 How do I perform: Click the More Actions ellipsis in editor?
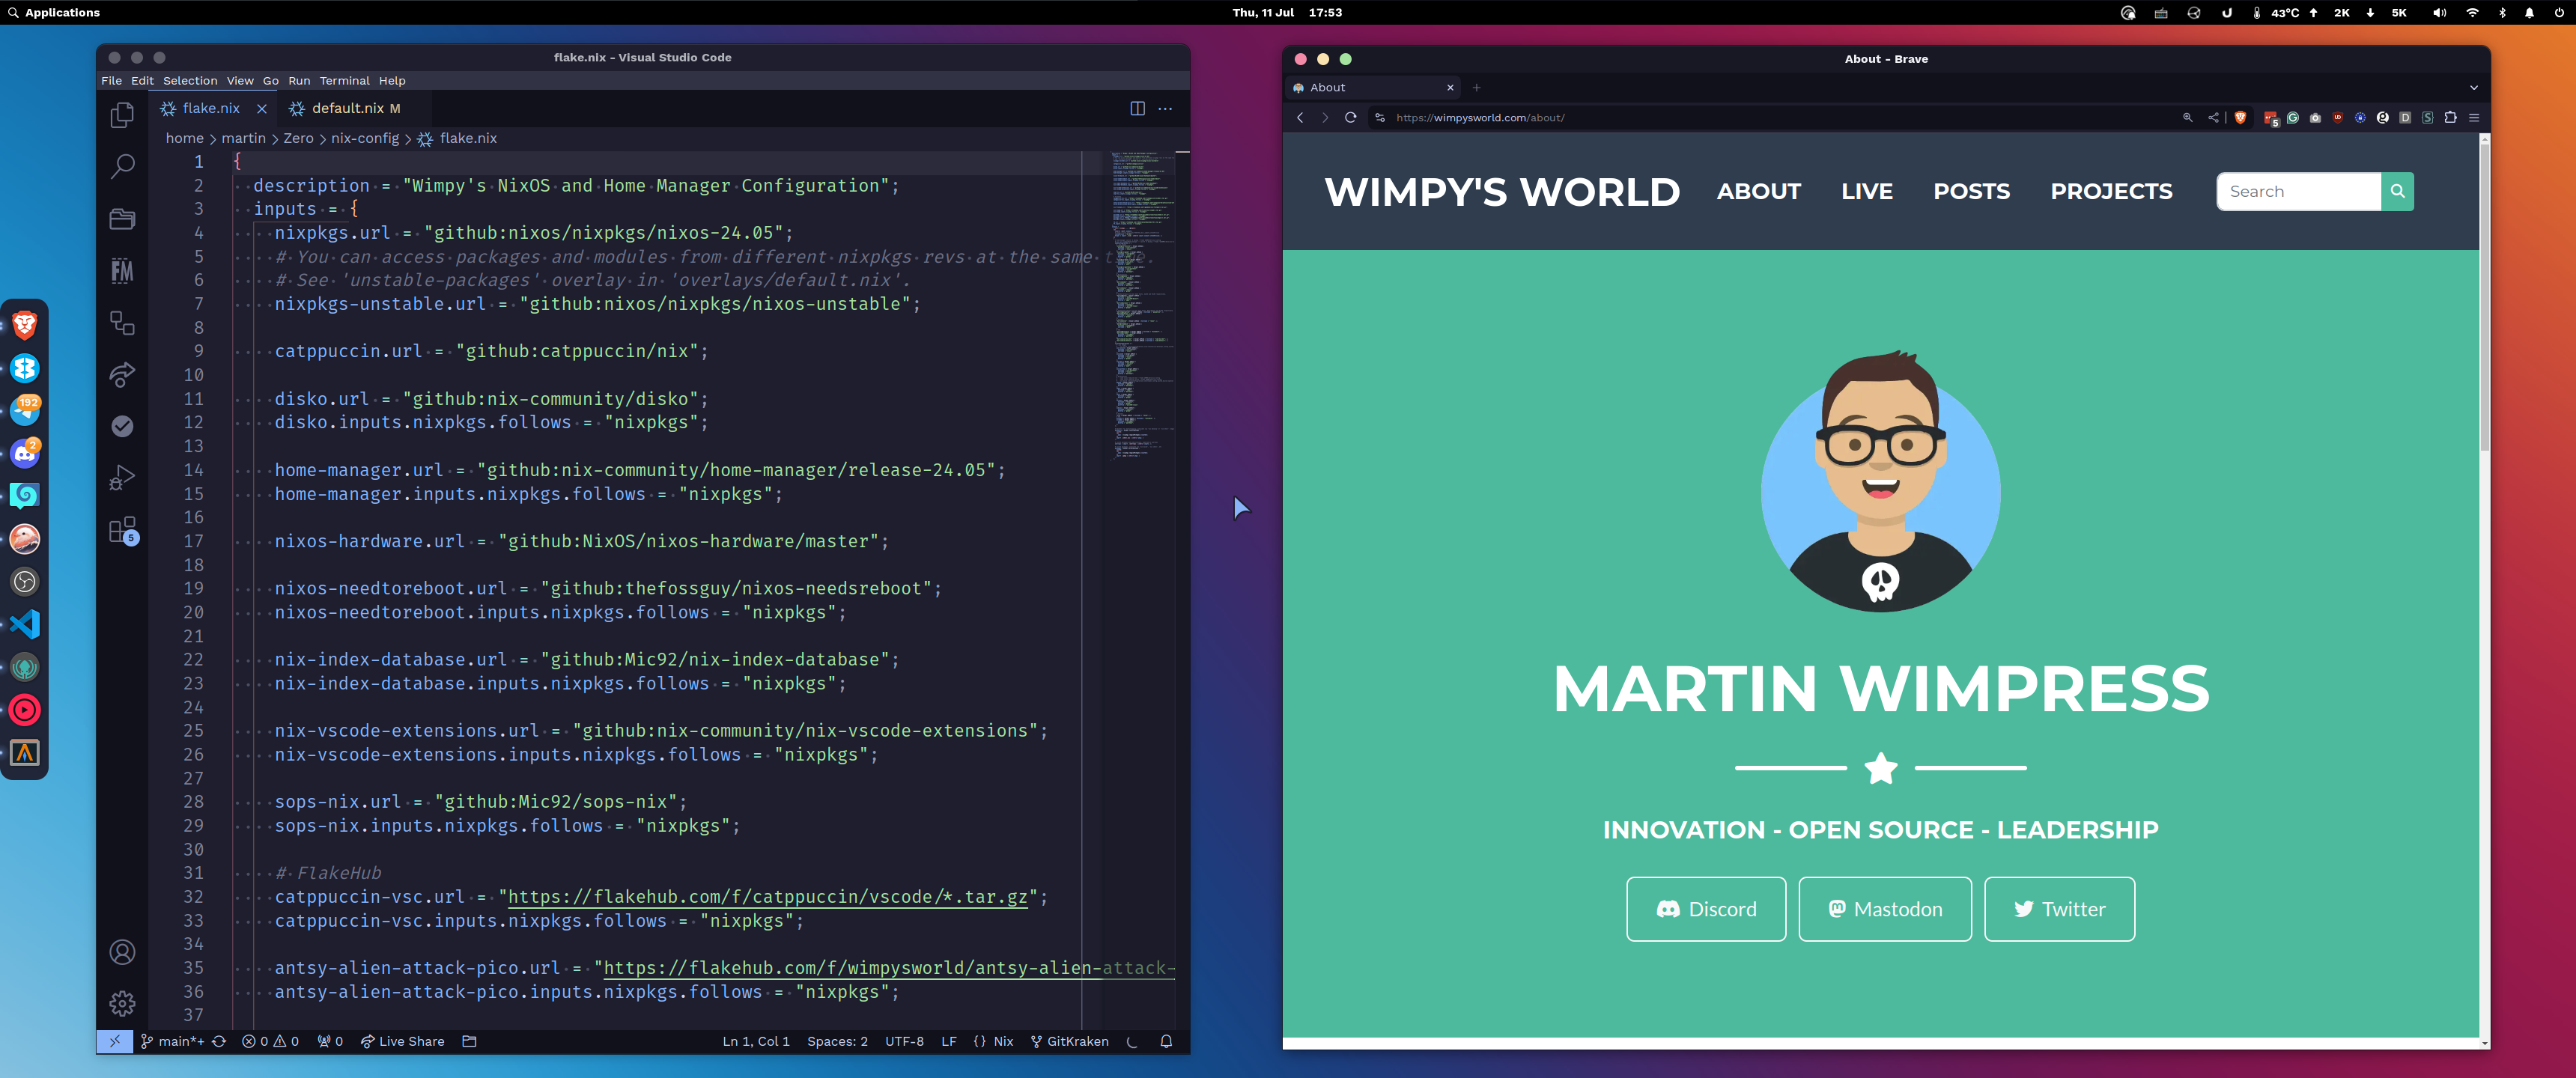click(1167, 109)
